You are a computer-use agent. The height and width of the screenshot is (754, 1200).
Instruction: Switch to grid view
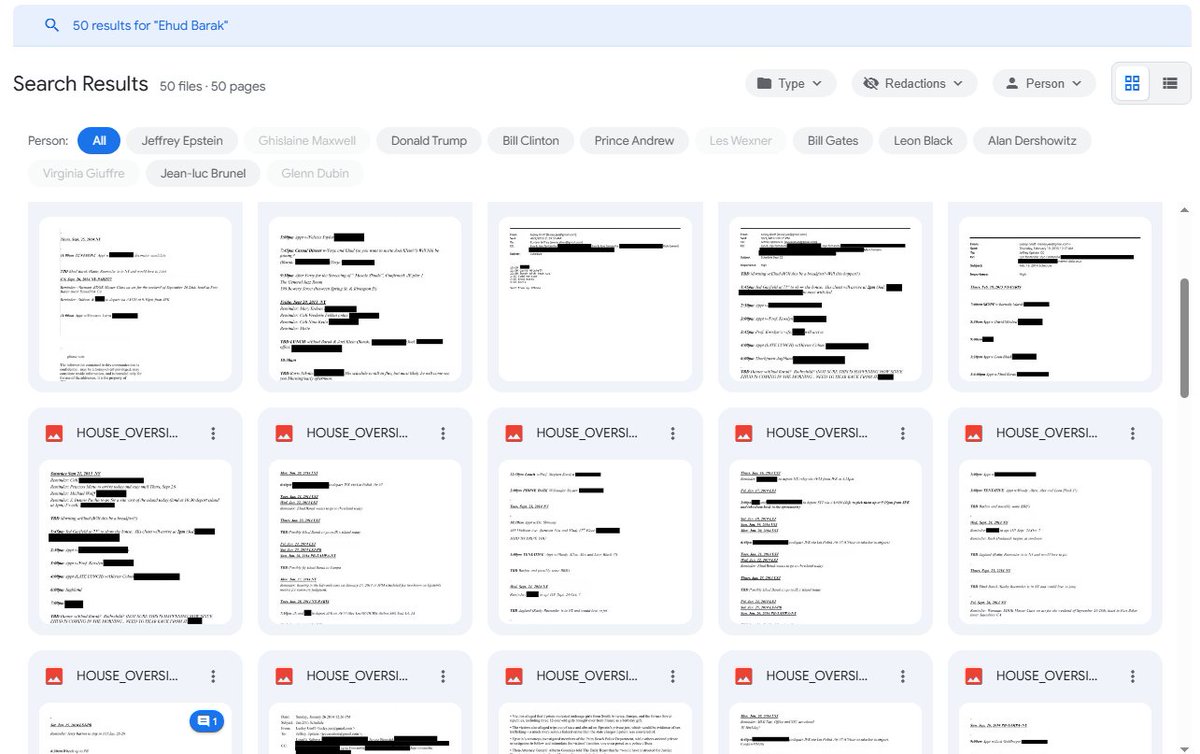point(1132,84)
